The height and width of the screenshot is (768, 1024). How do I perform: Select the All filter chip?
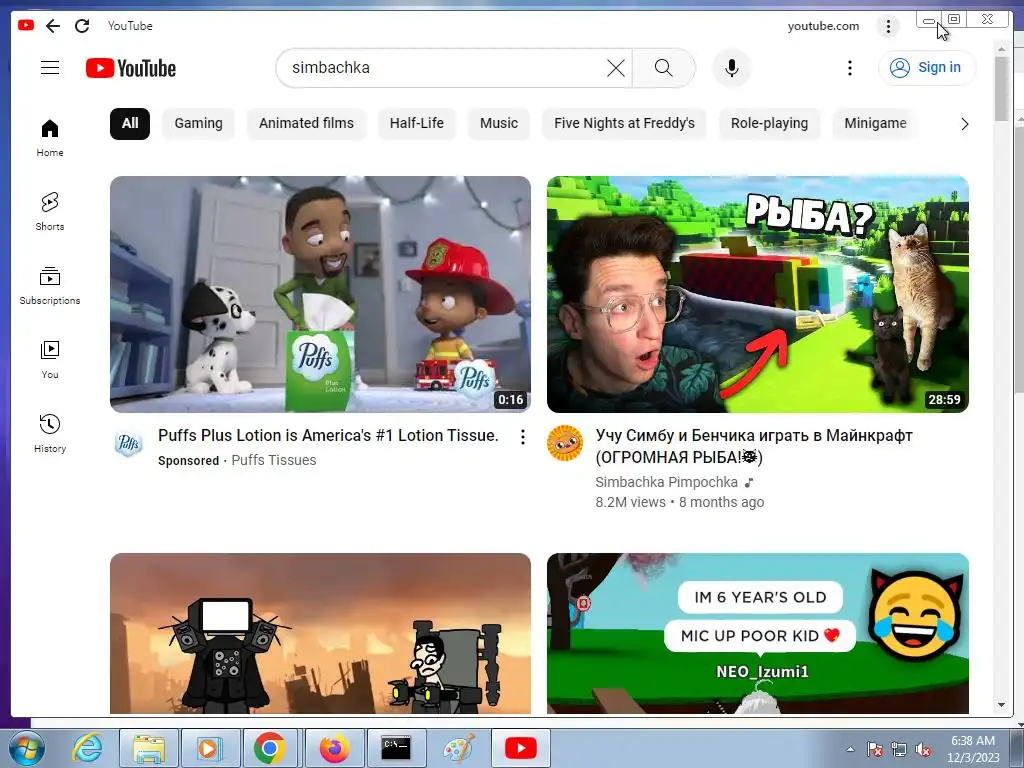tap(130, 123)
